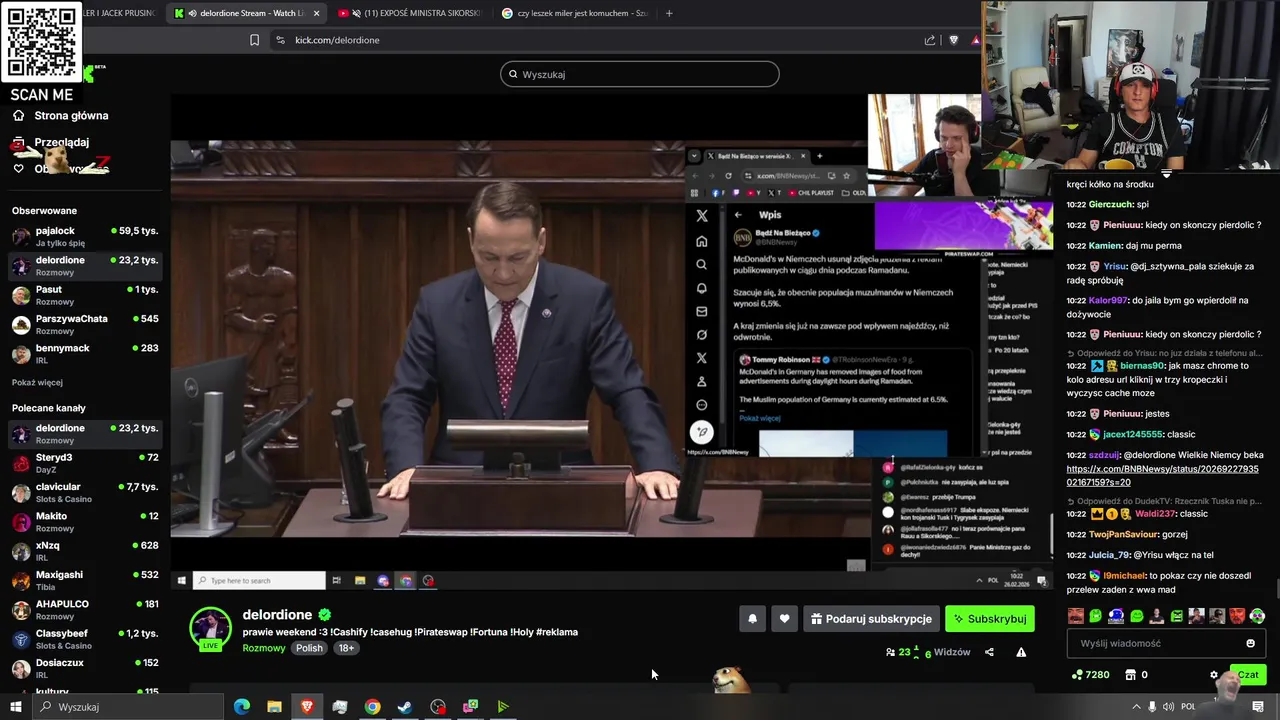
Task: View site information icon beside kick.com URL
Action: 280,40
